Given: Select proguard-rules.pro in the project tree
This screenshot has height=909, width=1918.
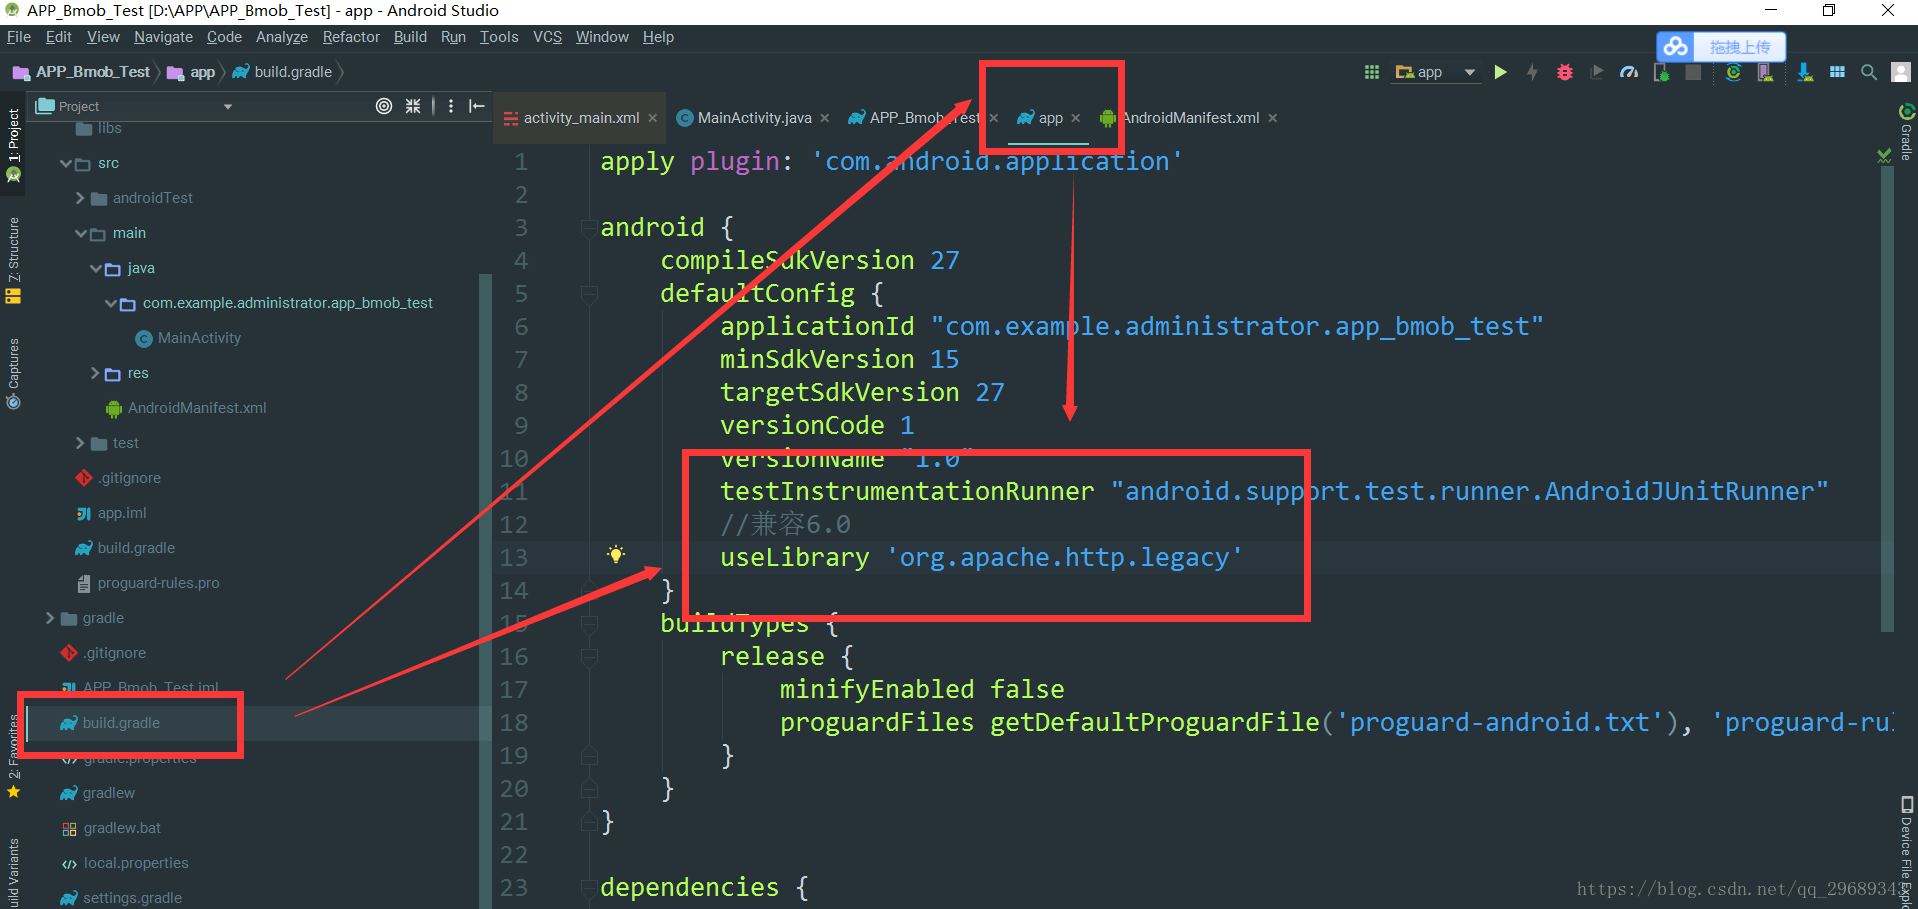Looking at the screenshot, I should (158, 583).
